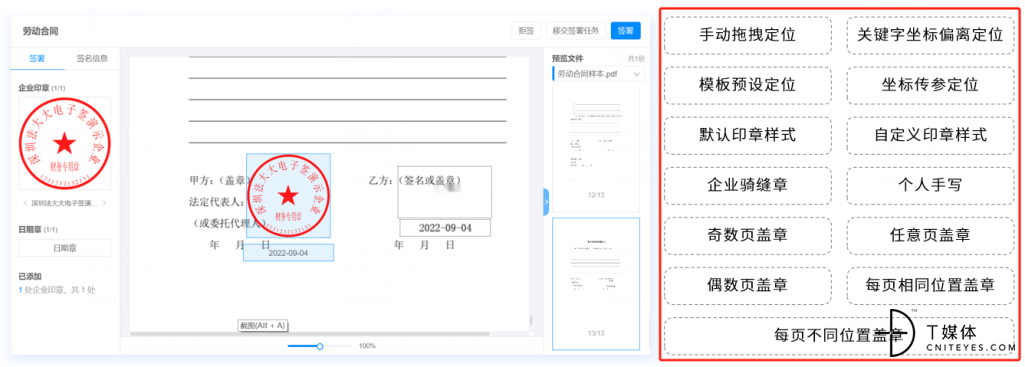Choose the 个人手写 option

(x=931, y=185)
